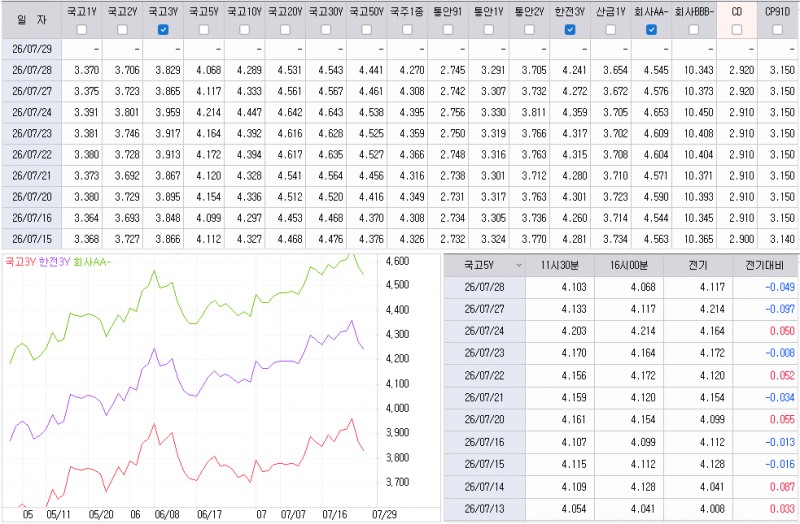This screenshot has width=800, height=524.
Task: Click the purple 한전3Y line end
Action: (363, 348)
